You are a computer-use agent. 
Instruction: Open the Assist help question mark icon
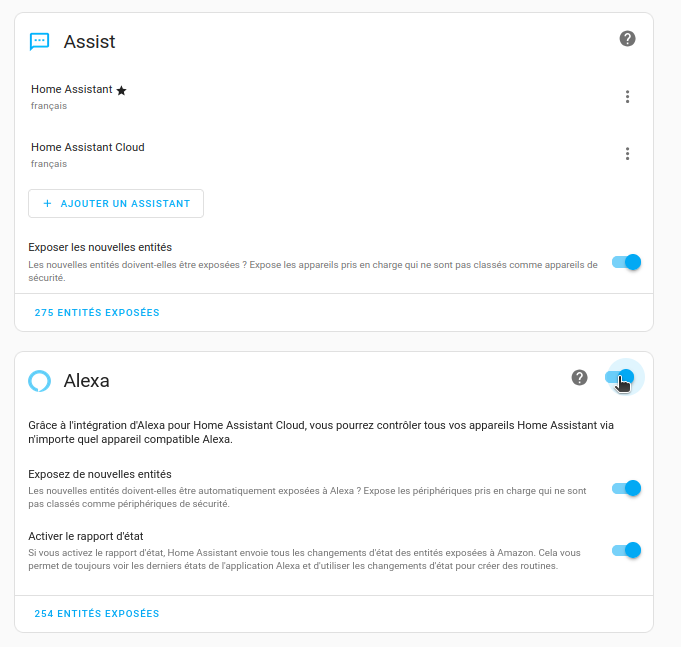[627, 39]
